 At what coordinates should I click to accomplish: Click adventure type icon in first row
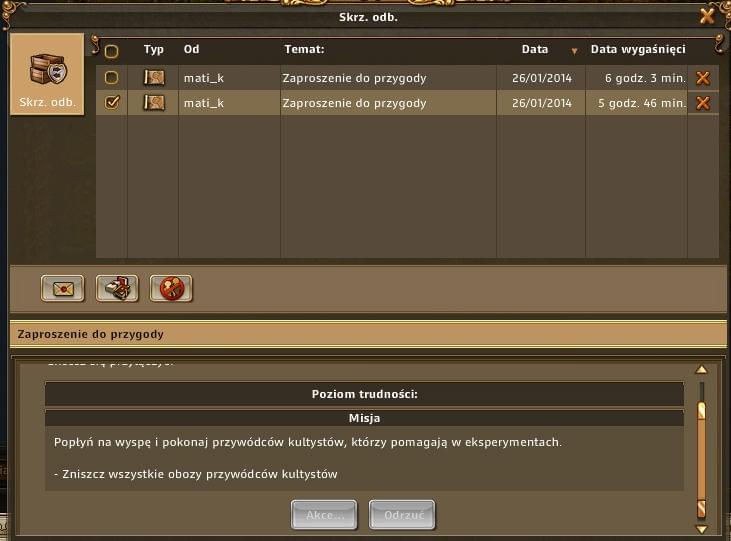click(x=154, y=77)
